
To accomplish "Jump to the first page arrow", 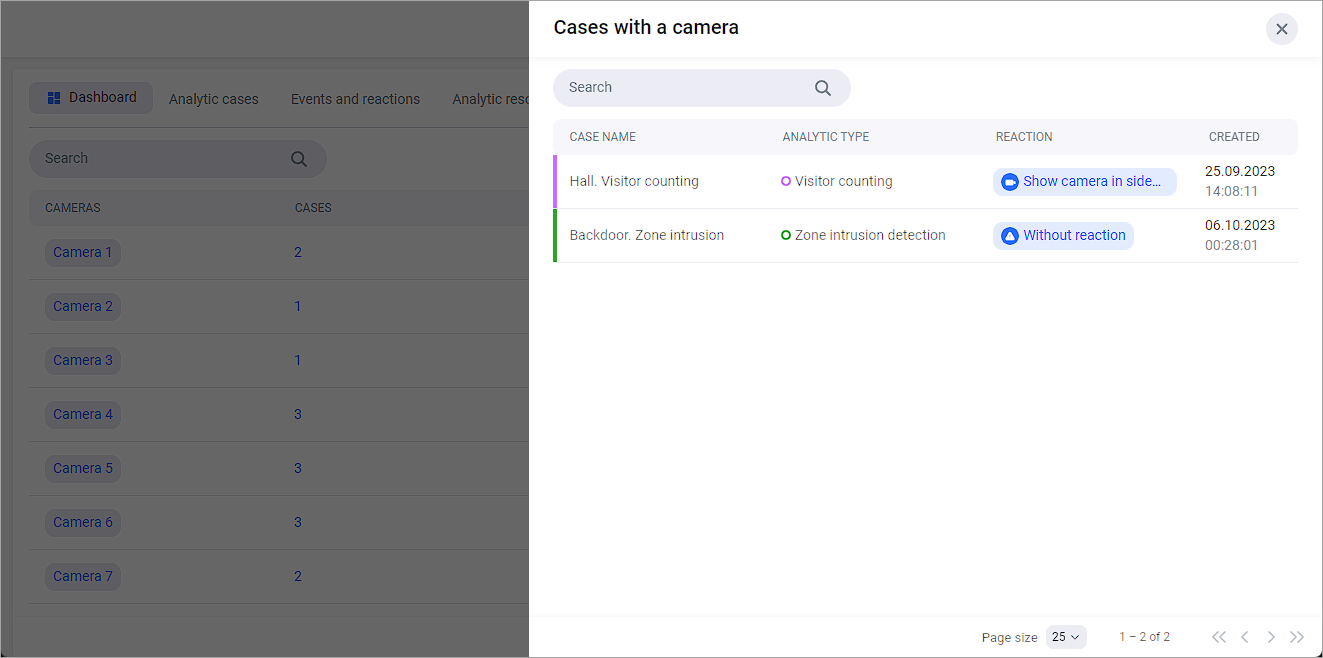I will pos(1218,637).
